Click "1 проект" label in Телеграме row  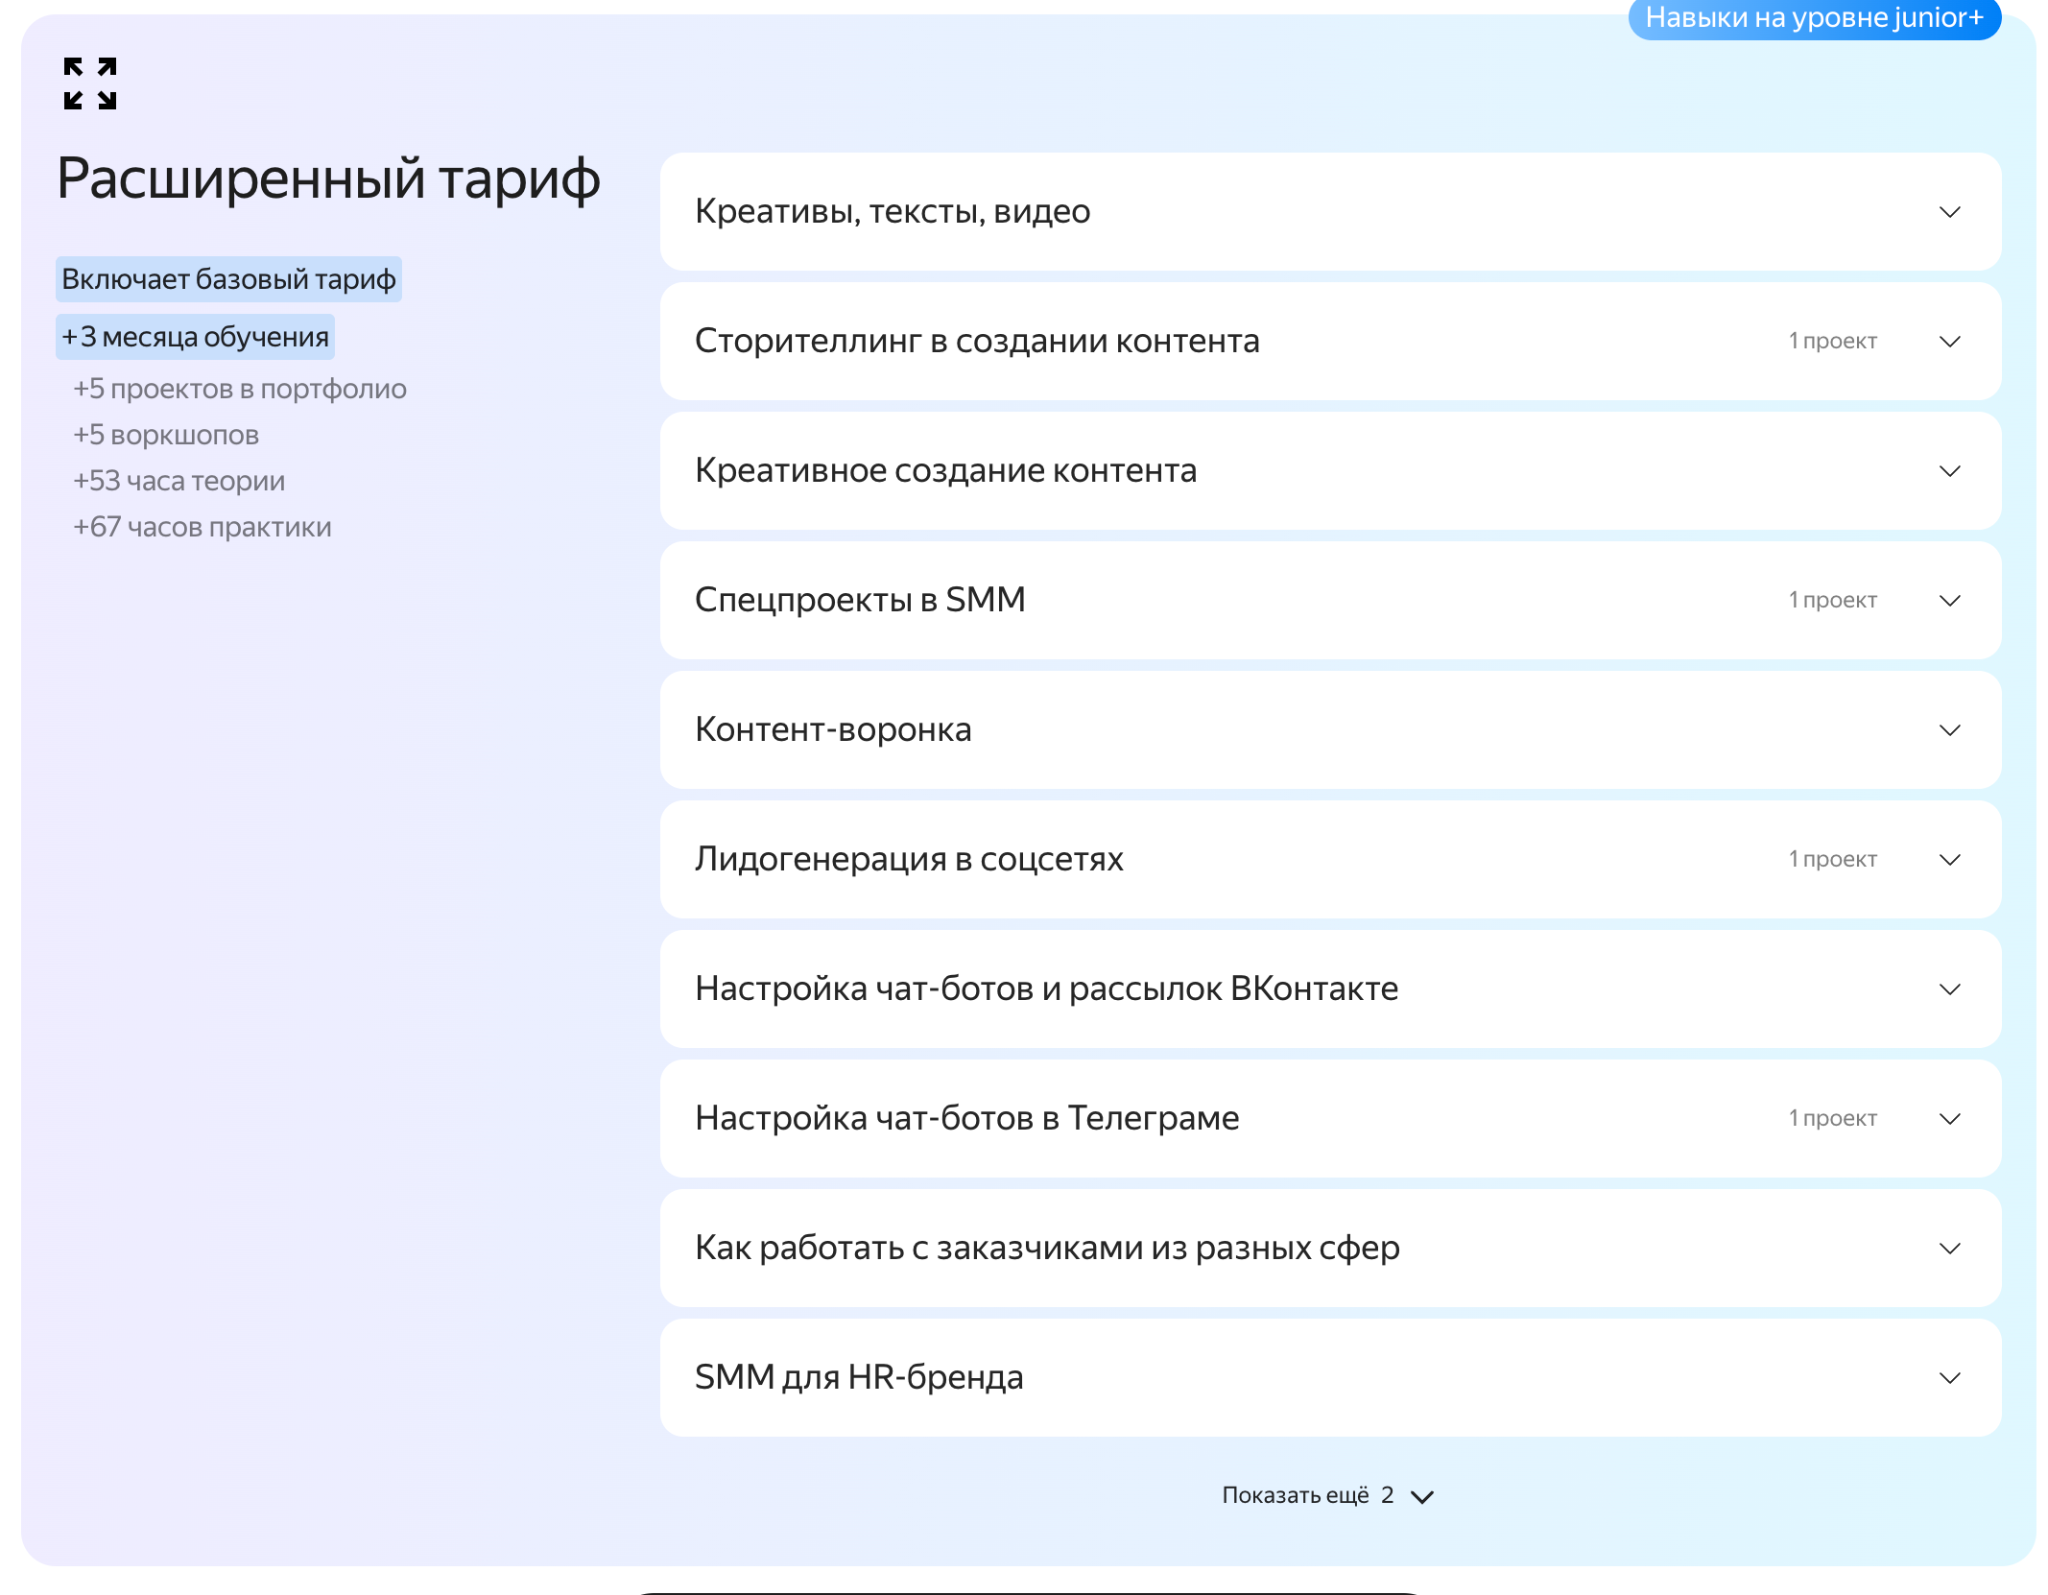point(1832,1118)
